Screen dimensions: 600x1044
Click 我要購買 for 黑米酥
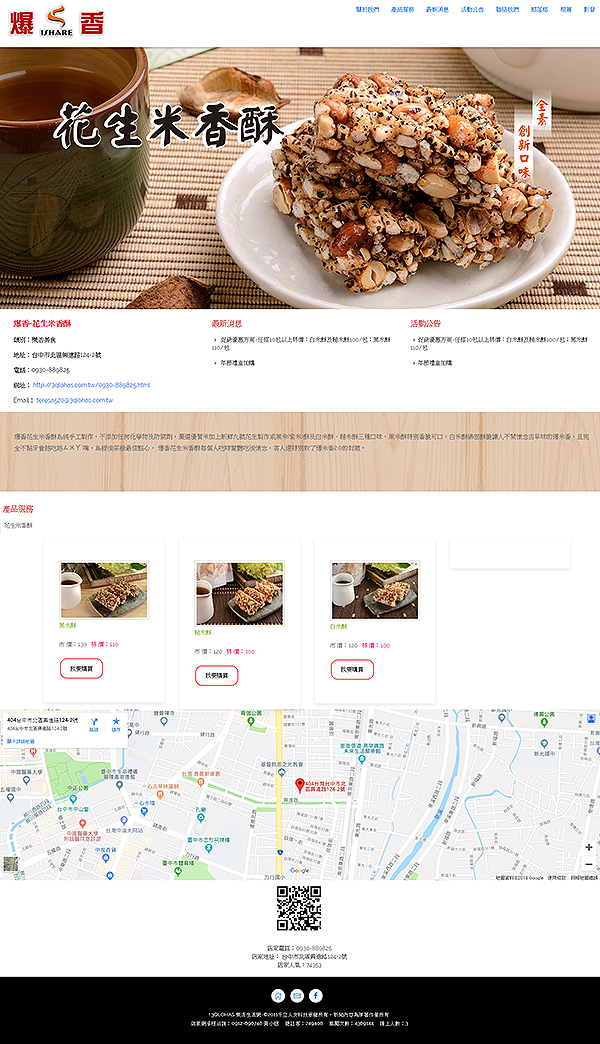coord(81,668)
